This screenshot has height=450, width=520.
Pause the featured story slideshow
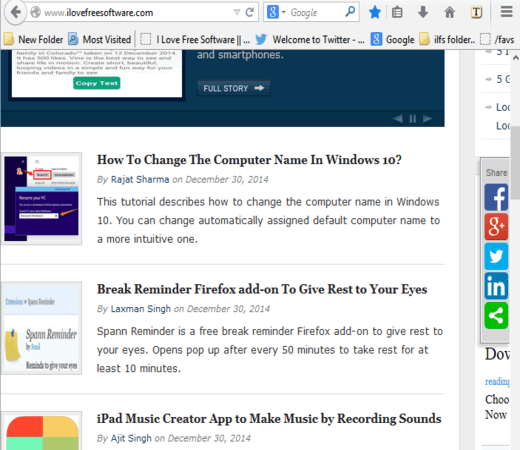(x=413, y=119)
